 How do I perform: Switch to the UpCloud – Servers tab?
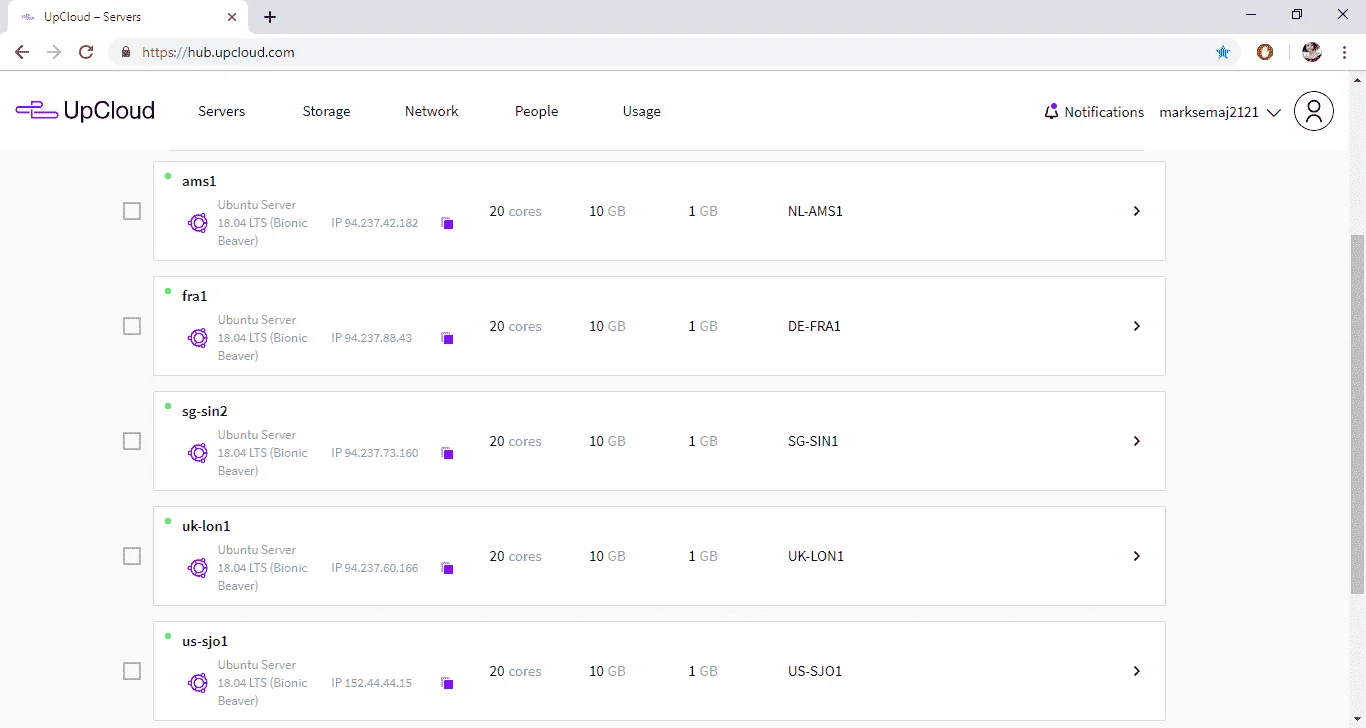coord(126,17)
